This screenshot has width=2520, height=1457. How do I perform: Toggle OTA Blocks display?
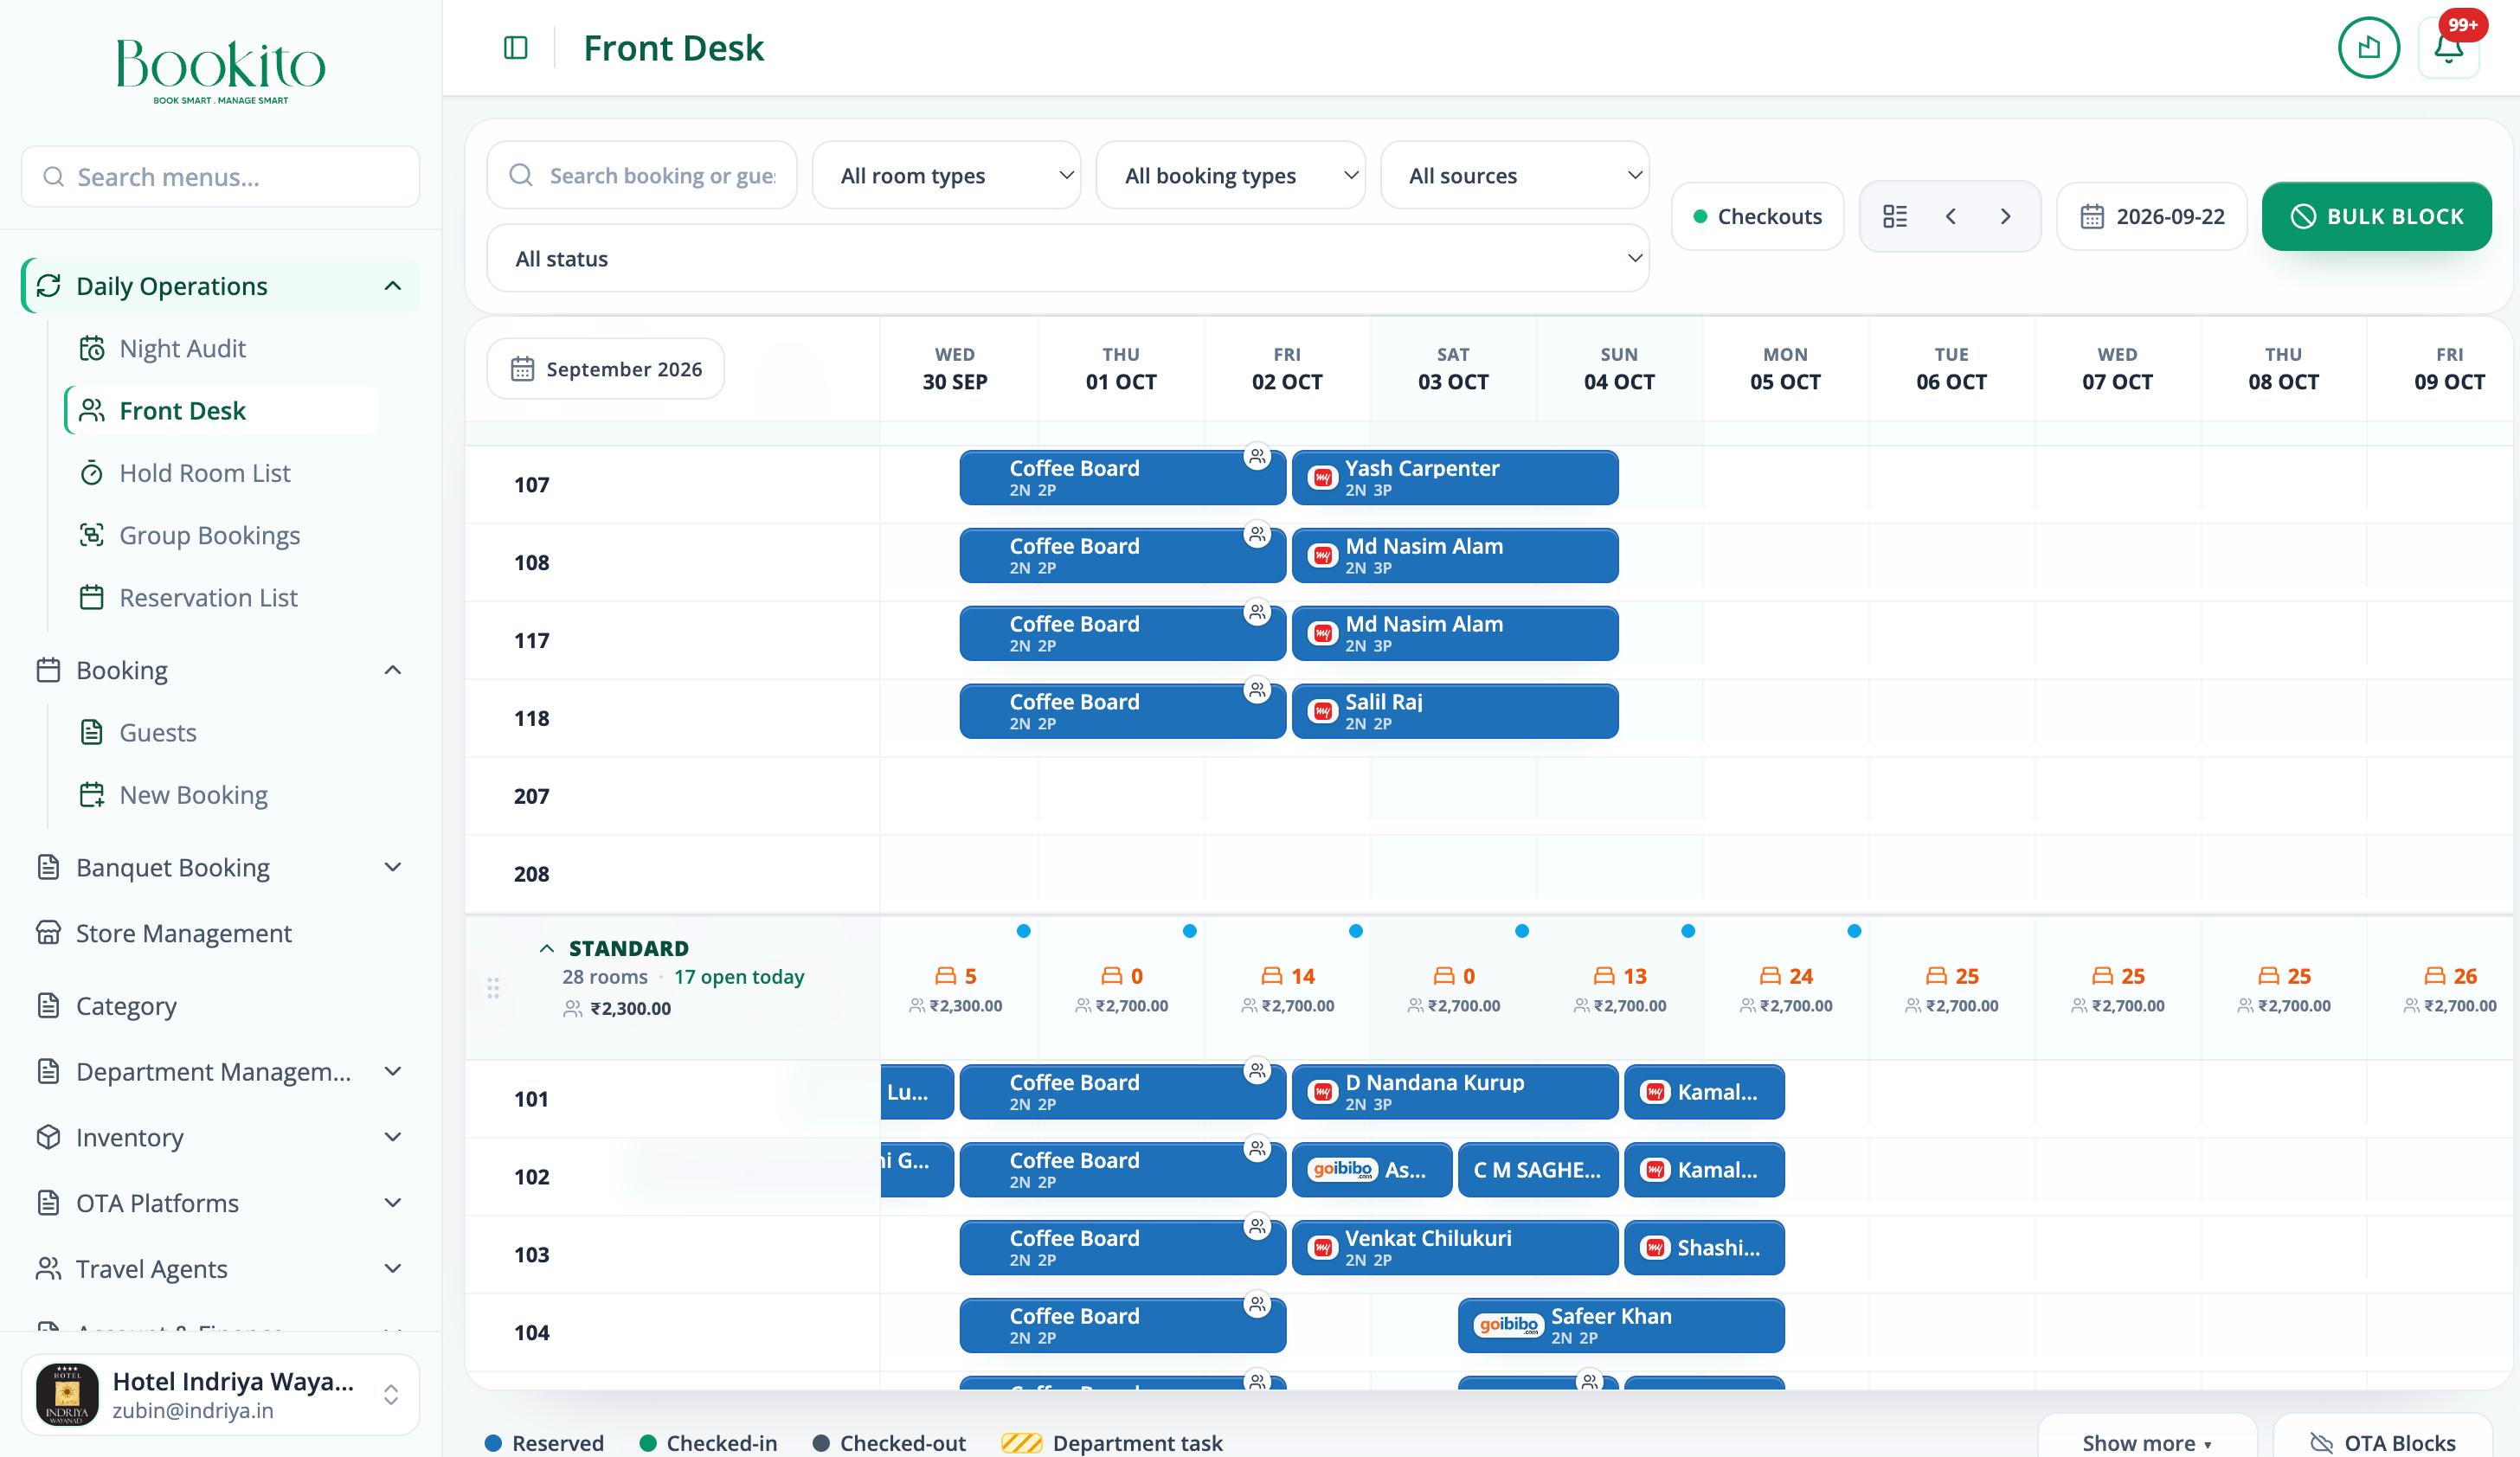click(x=2382, y=1442)
